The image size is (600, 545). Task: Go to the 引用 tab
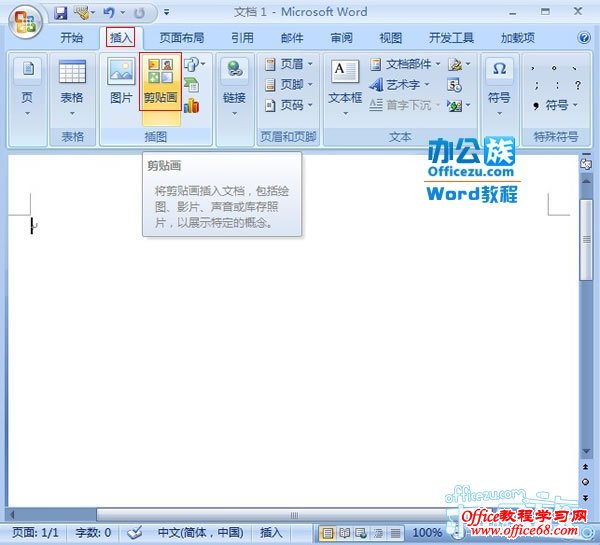pyautogui.click(x=242, y=38)
